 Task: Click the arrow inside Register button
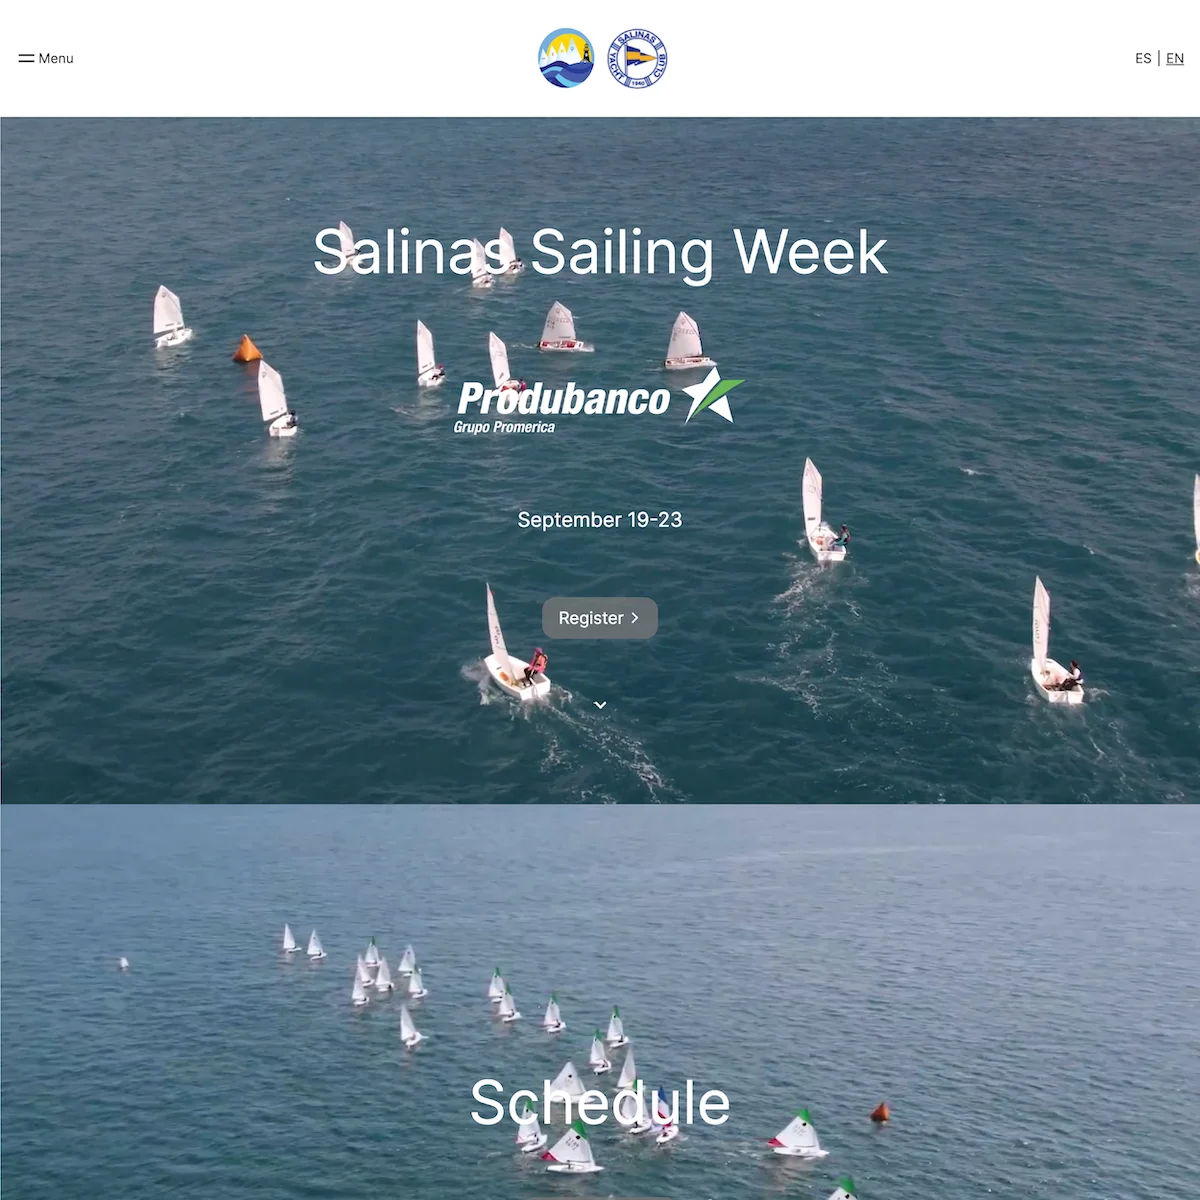634,618
